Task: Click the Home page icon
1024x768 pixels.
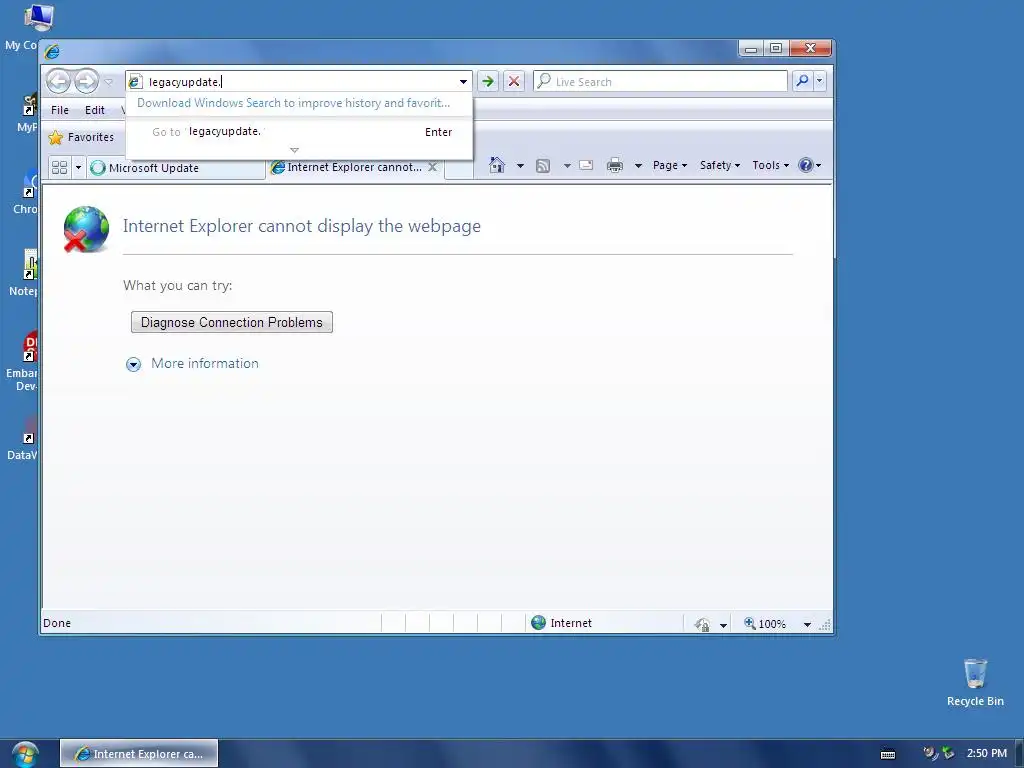Action: [497, 165]
